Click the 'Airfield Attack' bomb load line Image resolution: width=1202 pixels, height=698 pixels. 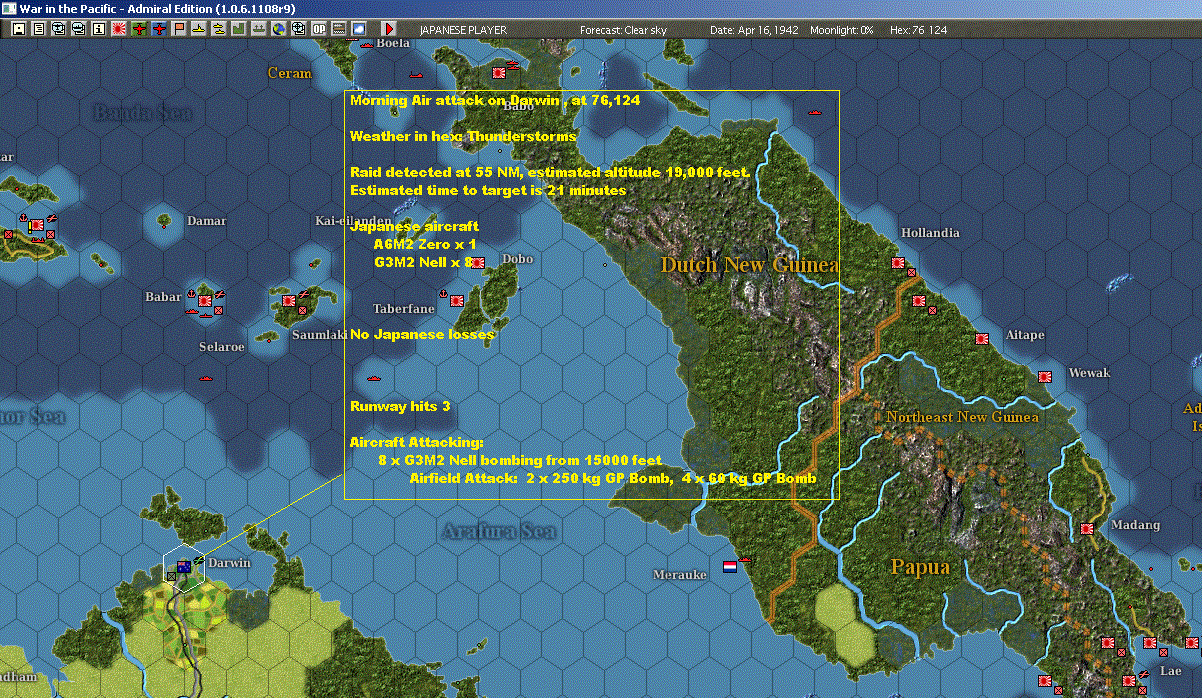(x=613, y=478)
